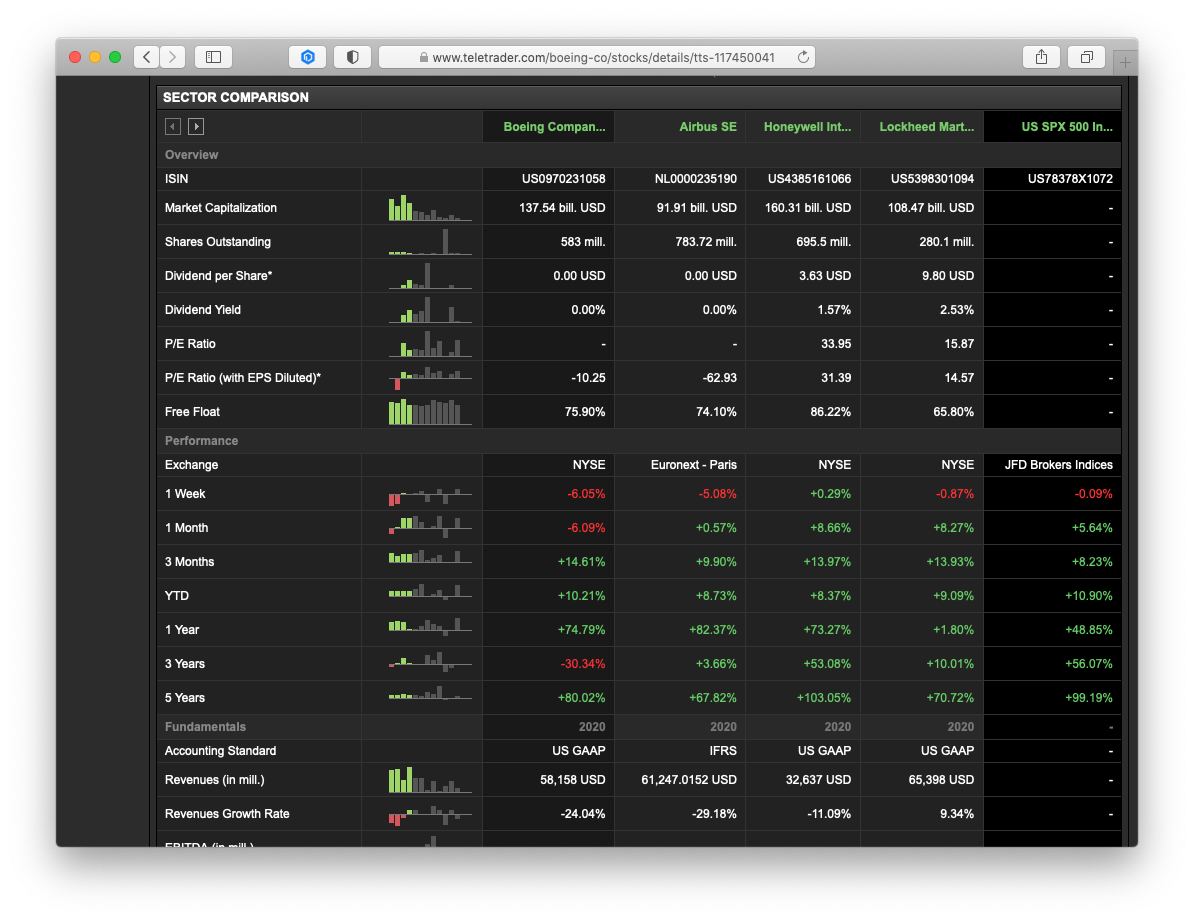
Task: Click the 137.54 bill. USD market cap
Action: pyautogui.click(x=562, y=208)
